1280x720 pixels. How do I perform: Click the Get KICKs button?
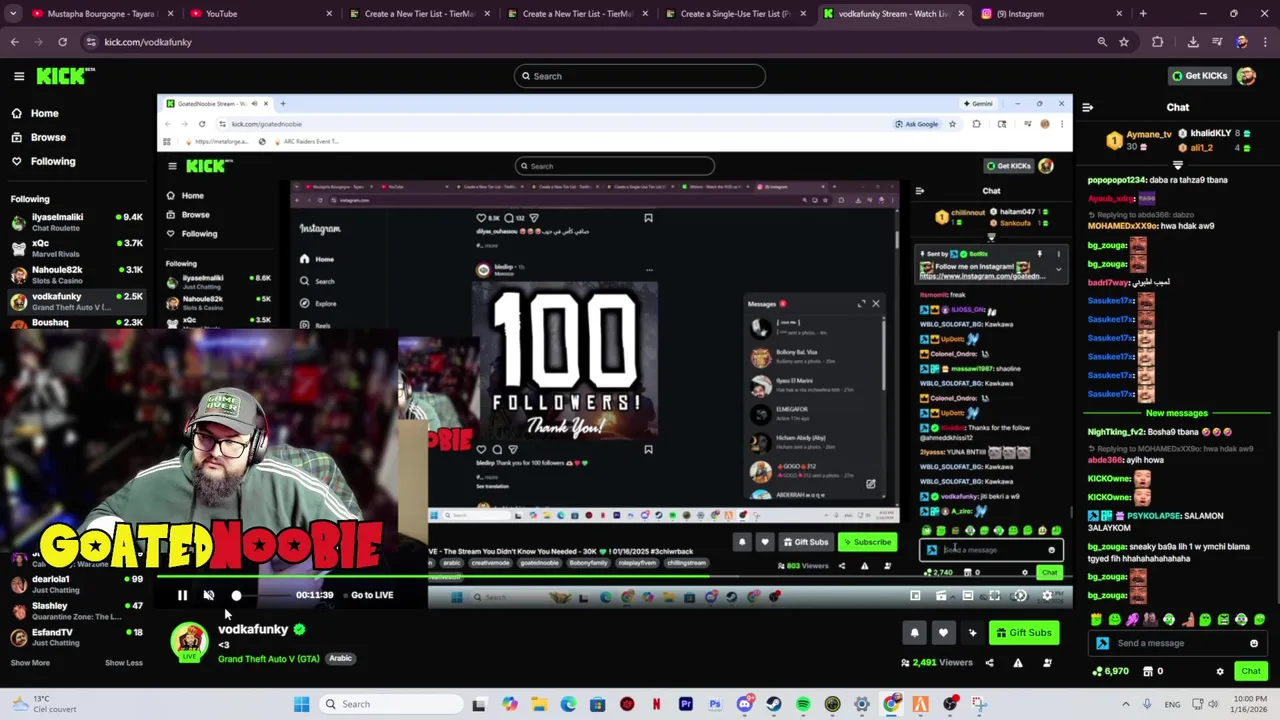tap(1199, 76)
